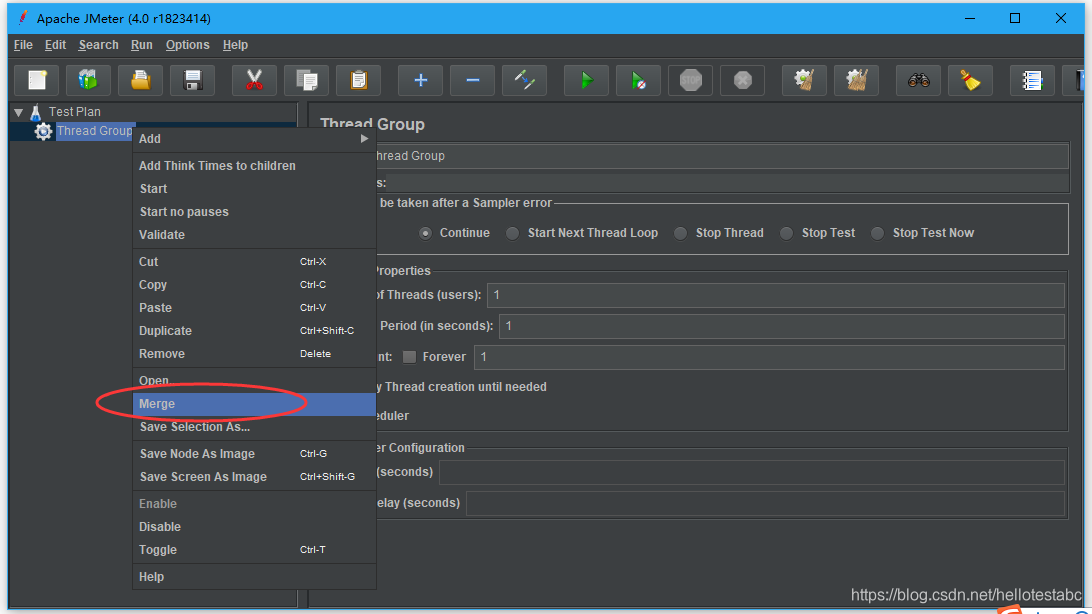
Task: Click the Startup delay (seconds) field
Action: pos(765,503)
